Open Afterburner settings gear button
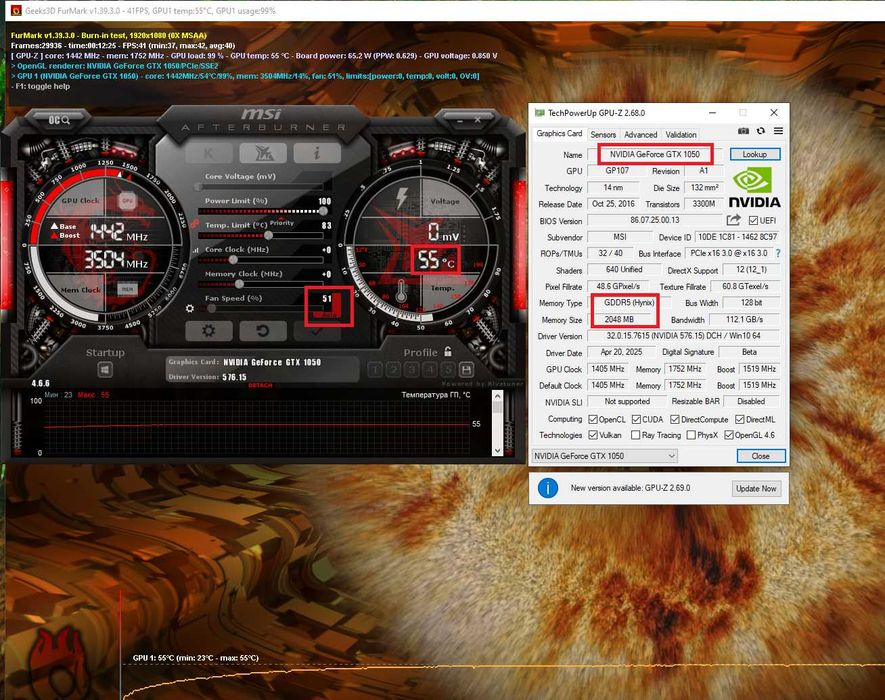Screen dimensions: 885x700 pos(209,331)
